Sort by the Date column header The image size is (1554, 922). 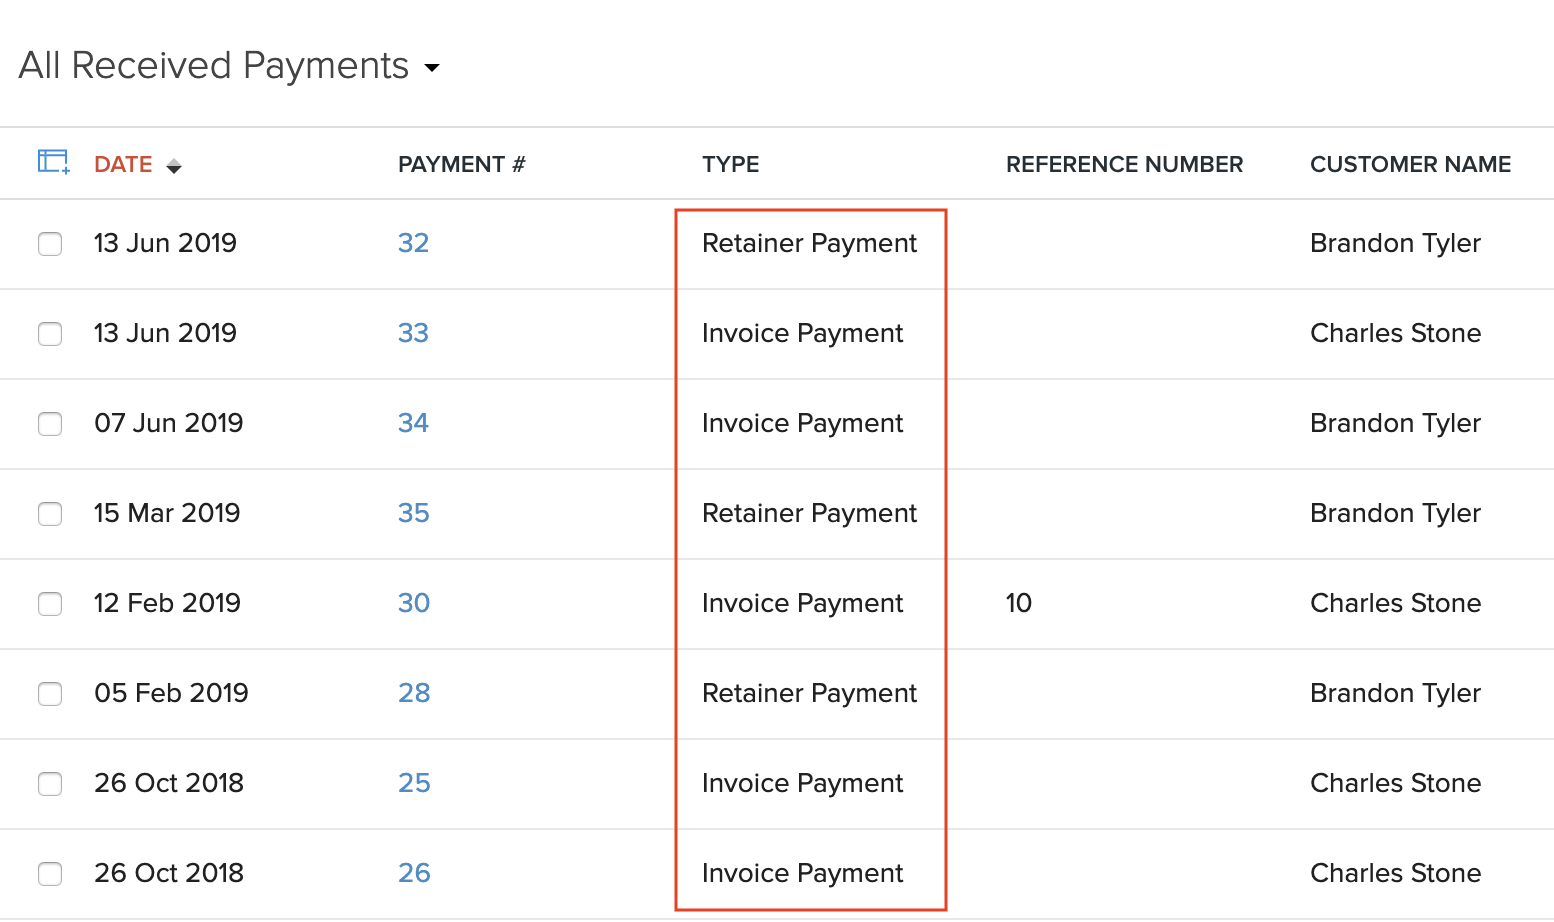tap(123, 164)
